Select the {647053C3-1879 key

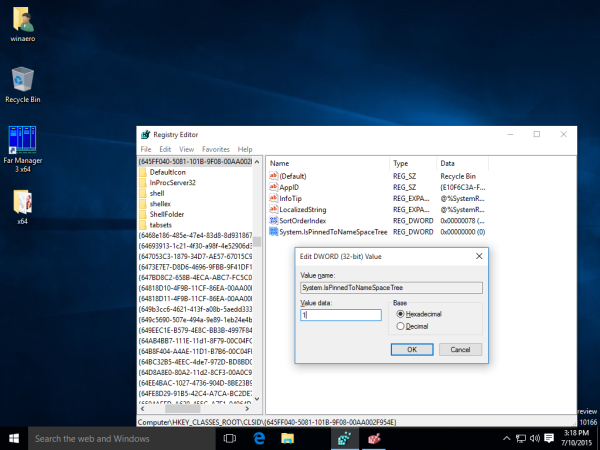[195, 256]
